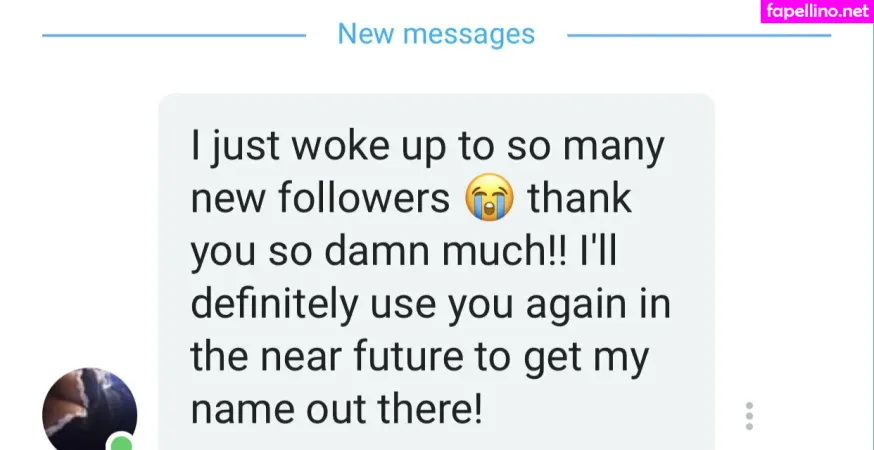
Task: Click the line right of "New messages"
Action: click(698, 35)
